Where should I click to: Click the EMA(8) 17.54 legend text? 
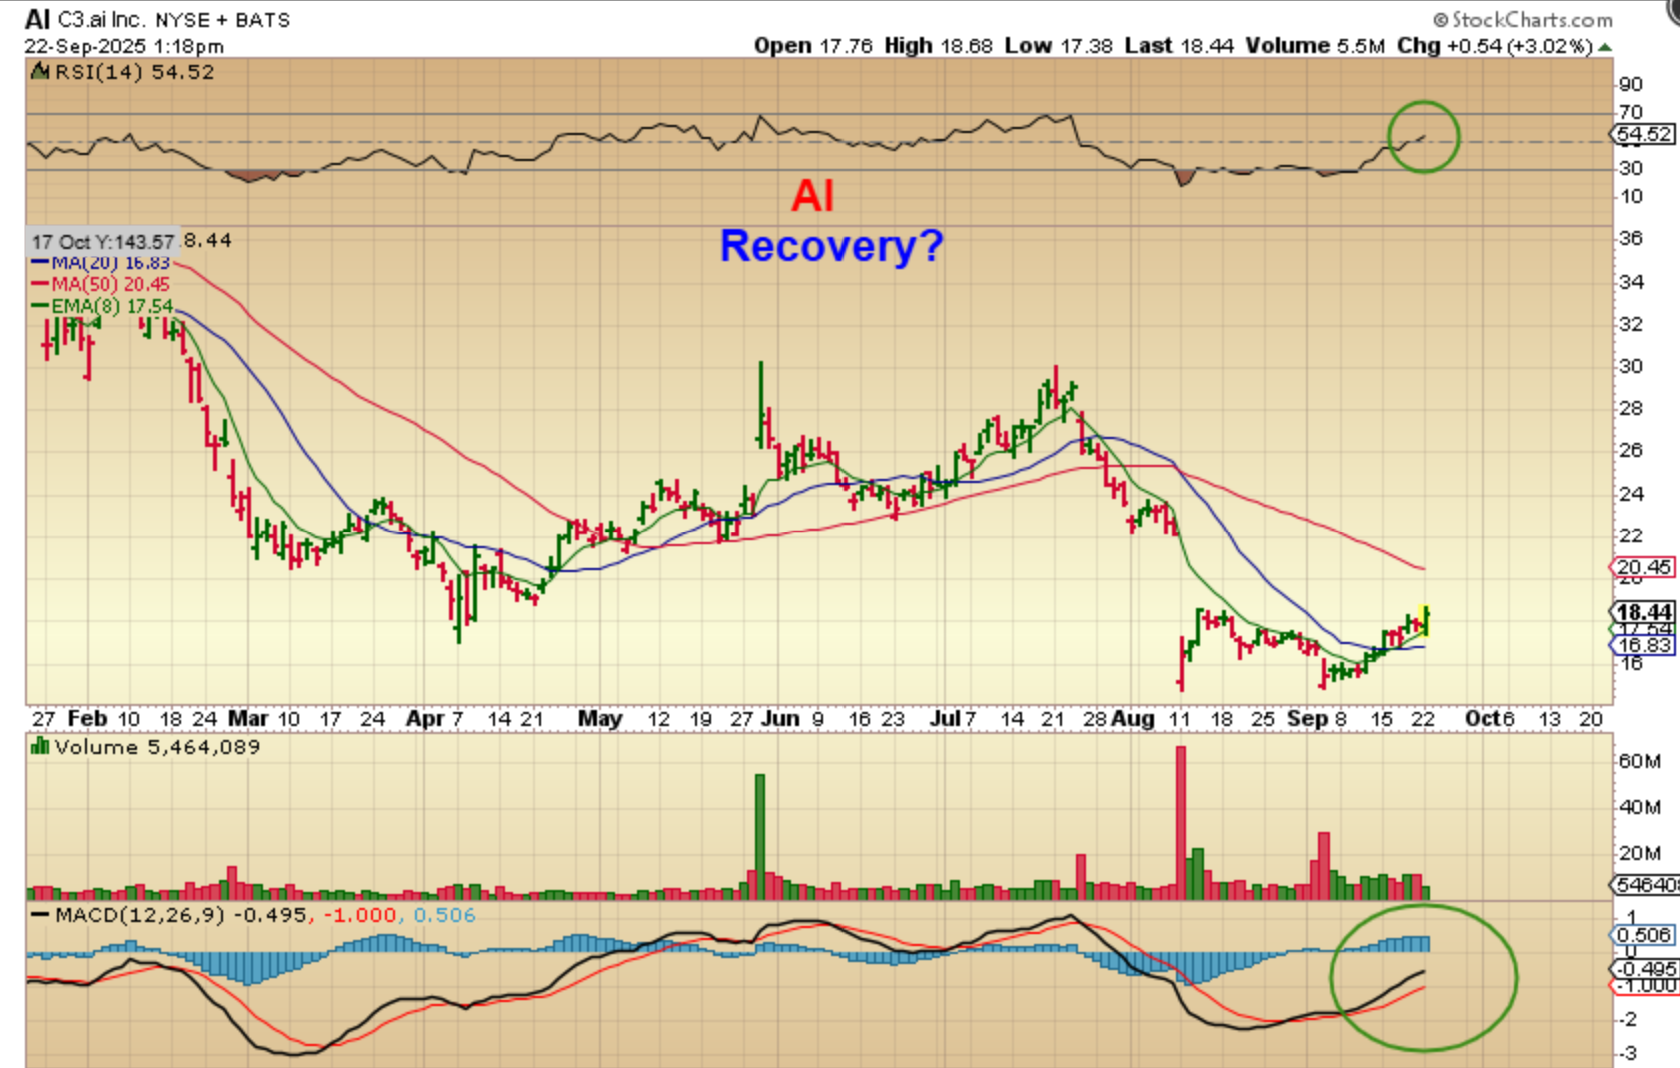pos(113,306)
